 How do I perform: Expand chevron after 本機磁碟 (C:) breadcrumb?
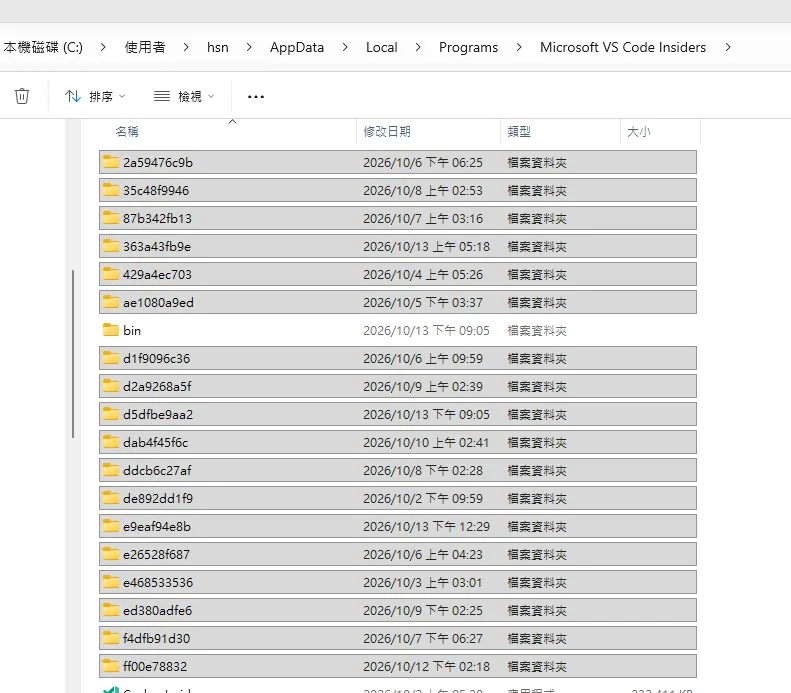103,47
